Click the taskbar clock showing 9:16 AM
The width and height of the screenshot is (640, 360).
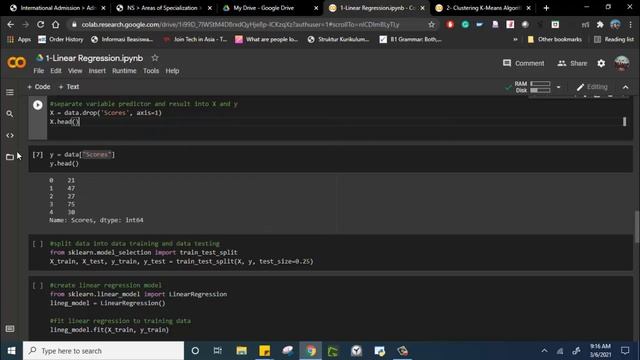(600, 351)
